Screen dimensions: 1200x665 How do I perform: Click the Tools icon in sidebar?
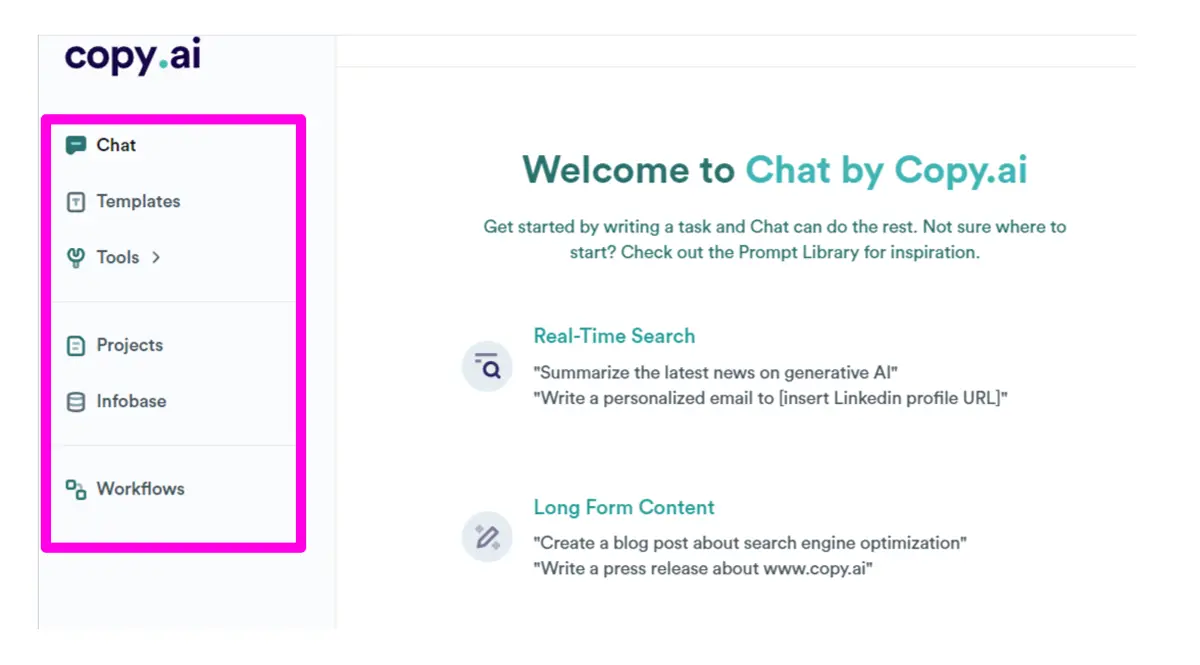76,258
